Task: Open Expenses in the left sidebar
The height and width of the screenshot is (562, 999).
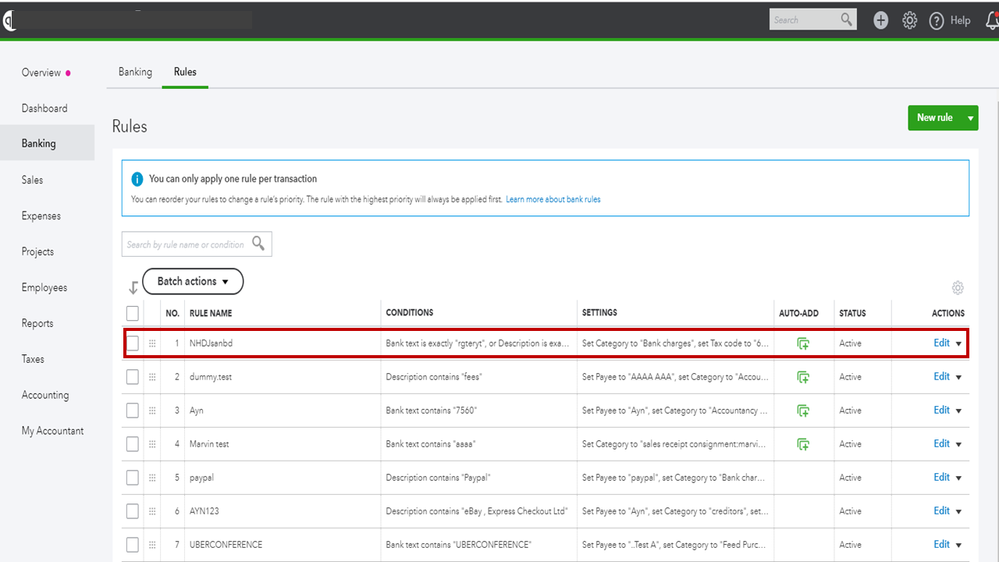Action: (41, 216)
